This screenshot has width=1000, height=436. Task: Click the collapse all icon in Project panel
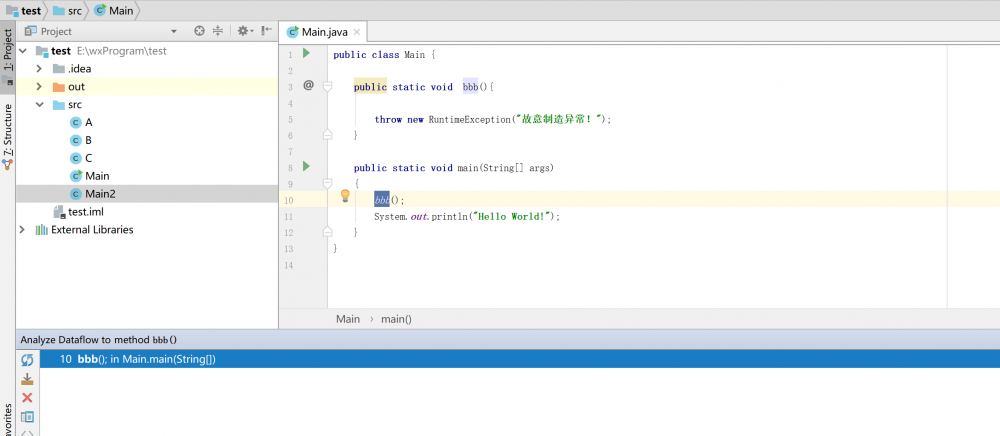(x=217, y=31)
